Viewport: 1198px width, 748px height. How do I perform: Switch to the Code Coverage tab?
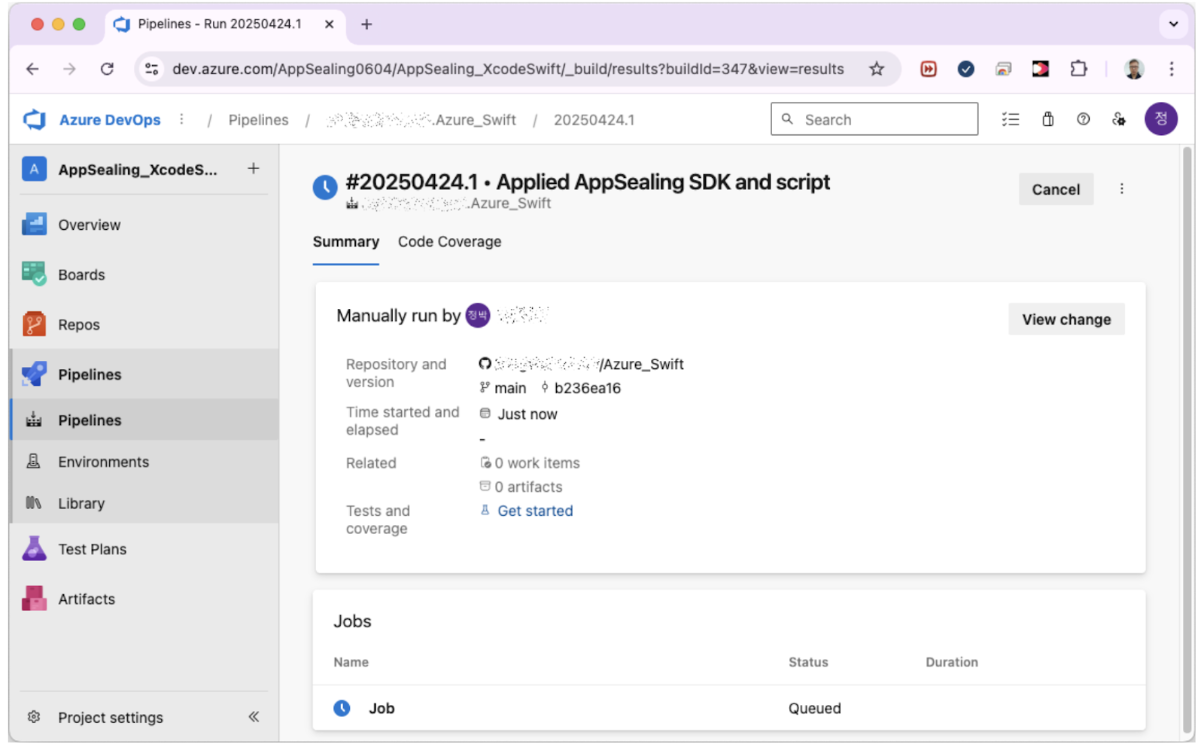click(449, 242)
